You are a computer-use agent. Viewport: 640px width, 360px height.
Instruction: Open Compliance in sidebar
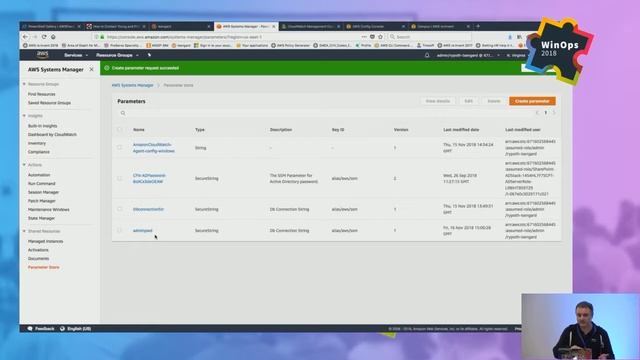tap(39, 152)
